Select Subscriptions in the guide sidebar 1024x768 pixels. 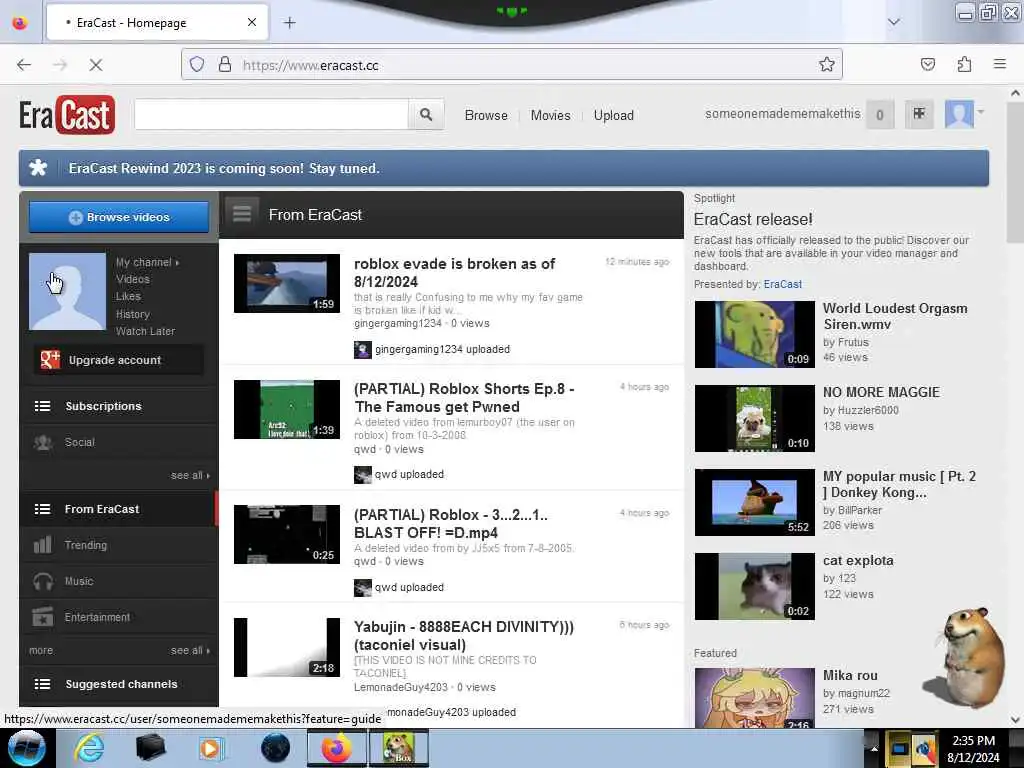pos(119,406)
